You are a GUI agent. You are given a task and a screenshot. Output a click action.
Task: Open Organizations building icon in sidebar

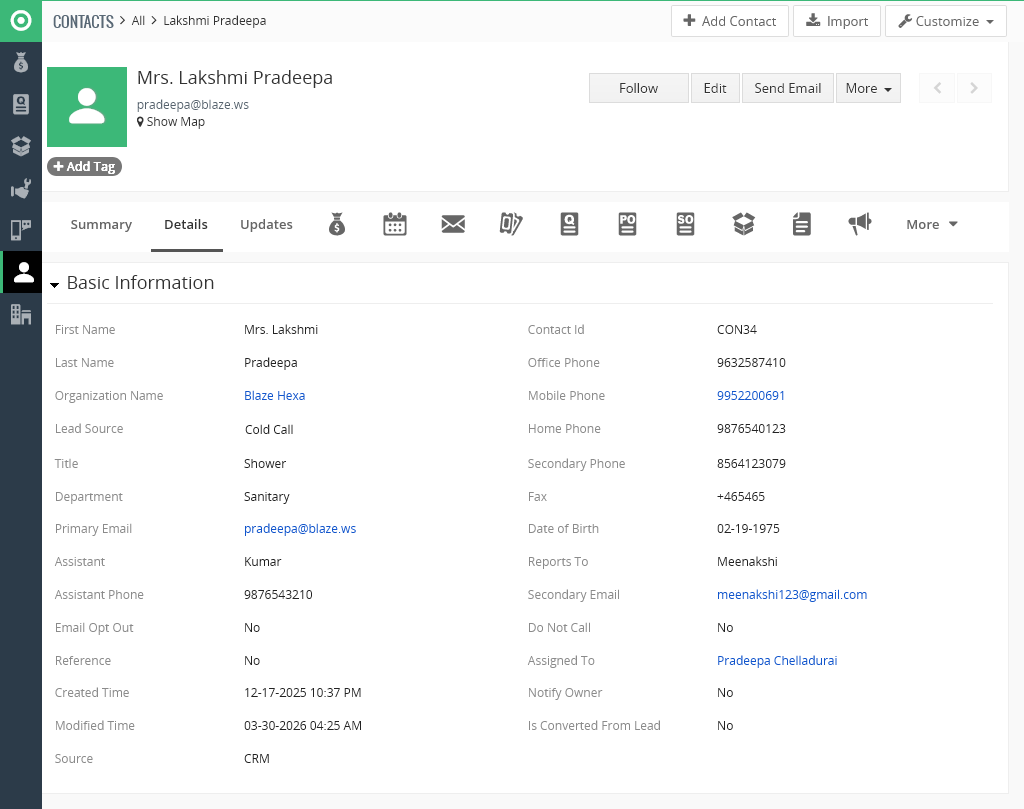click(21, 315)
